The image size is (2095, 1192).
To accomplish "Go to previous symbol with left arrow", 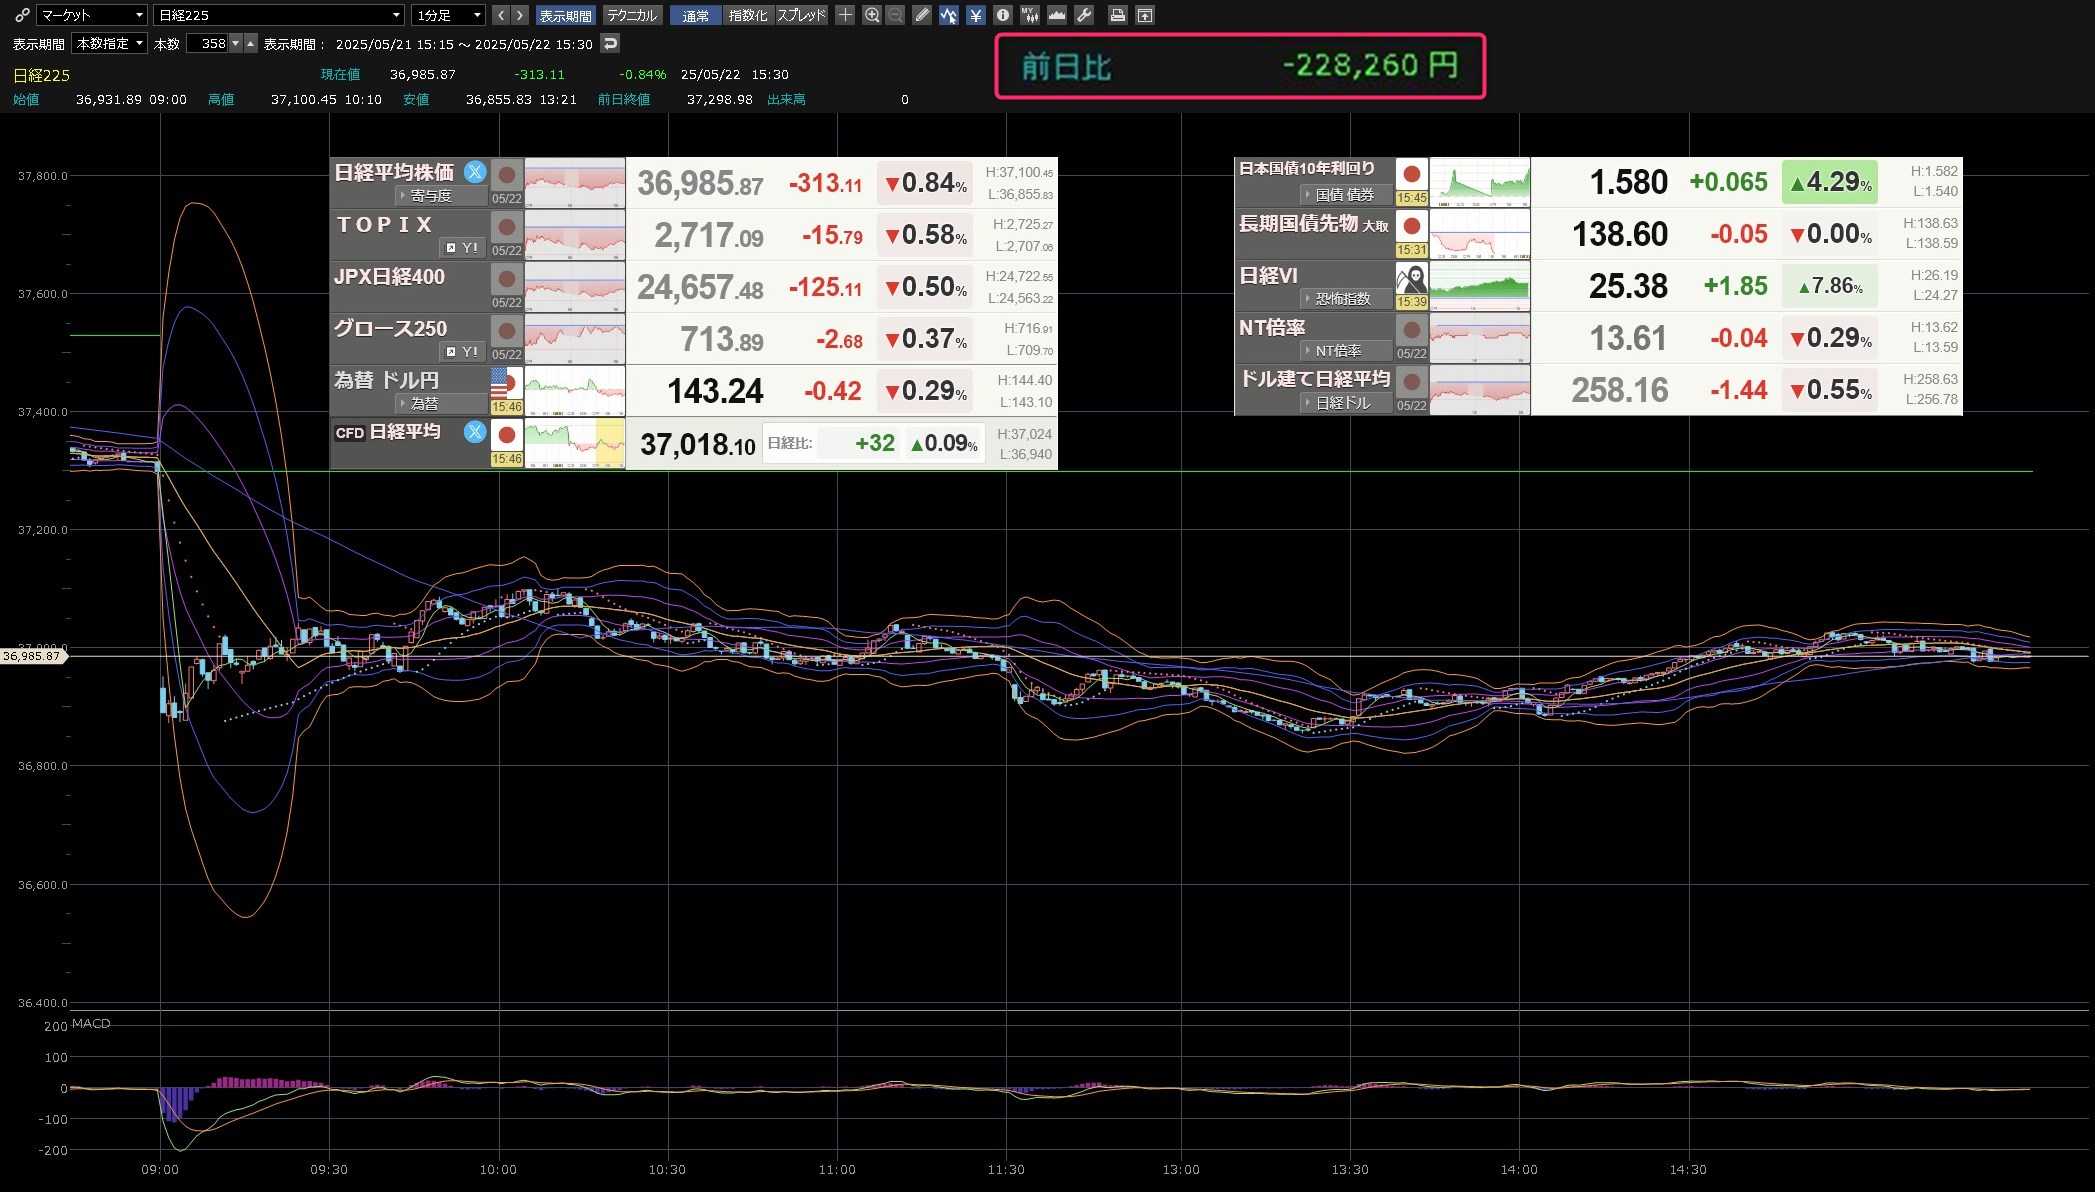I will (500, 15).
